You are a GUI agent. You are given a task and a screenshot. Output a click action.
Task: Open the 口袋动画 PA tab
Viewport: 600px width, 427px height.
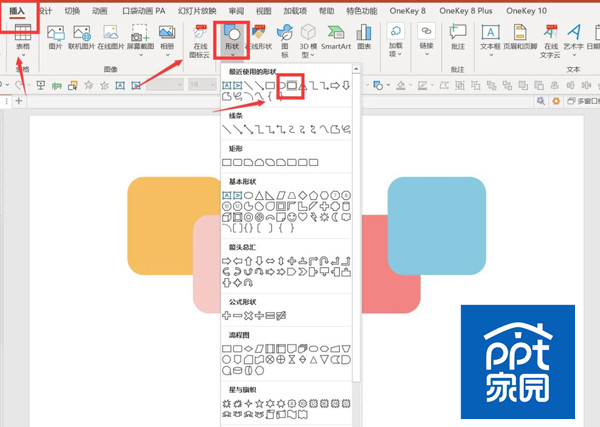point(143,11)
